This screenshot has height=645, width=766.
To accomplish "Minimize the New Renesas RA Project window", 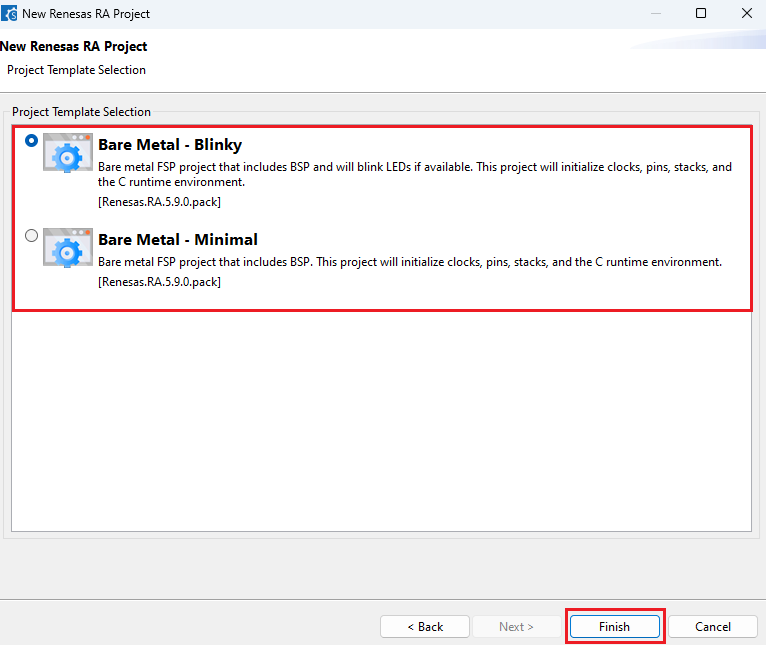I will point(655,14).
